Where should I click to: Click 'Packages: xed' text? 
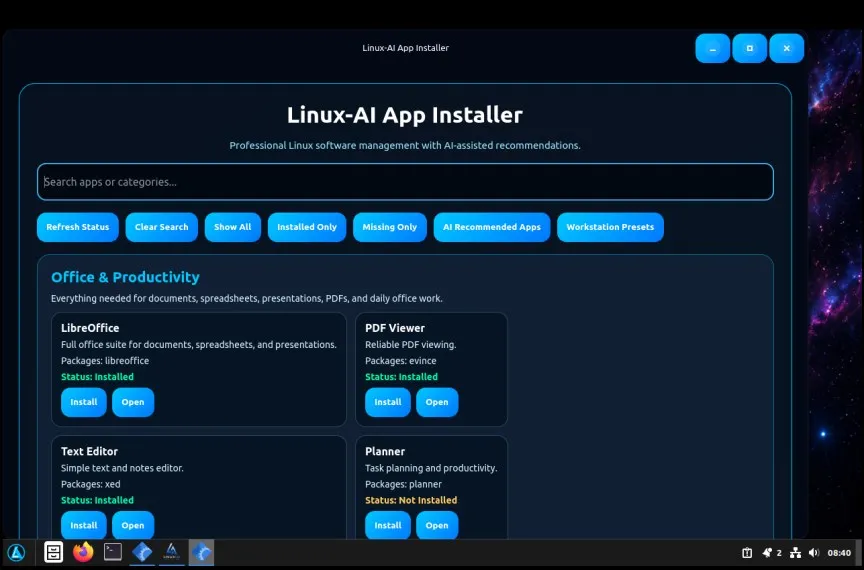click(90, 485)
